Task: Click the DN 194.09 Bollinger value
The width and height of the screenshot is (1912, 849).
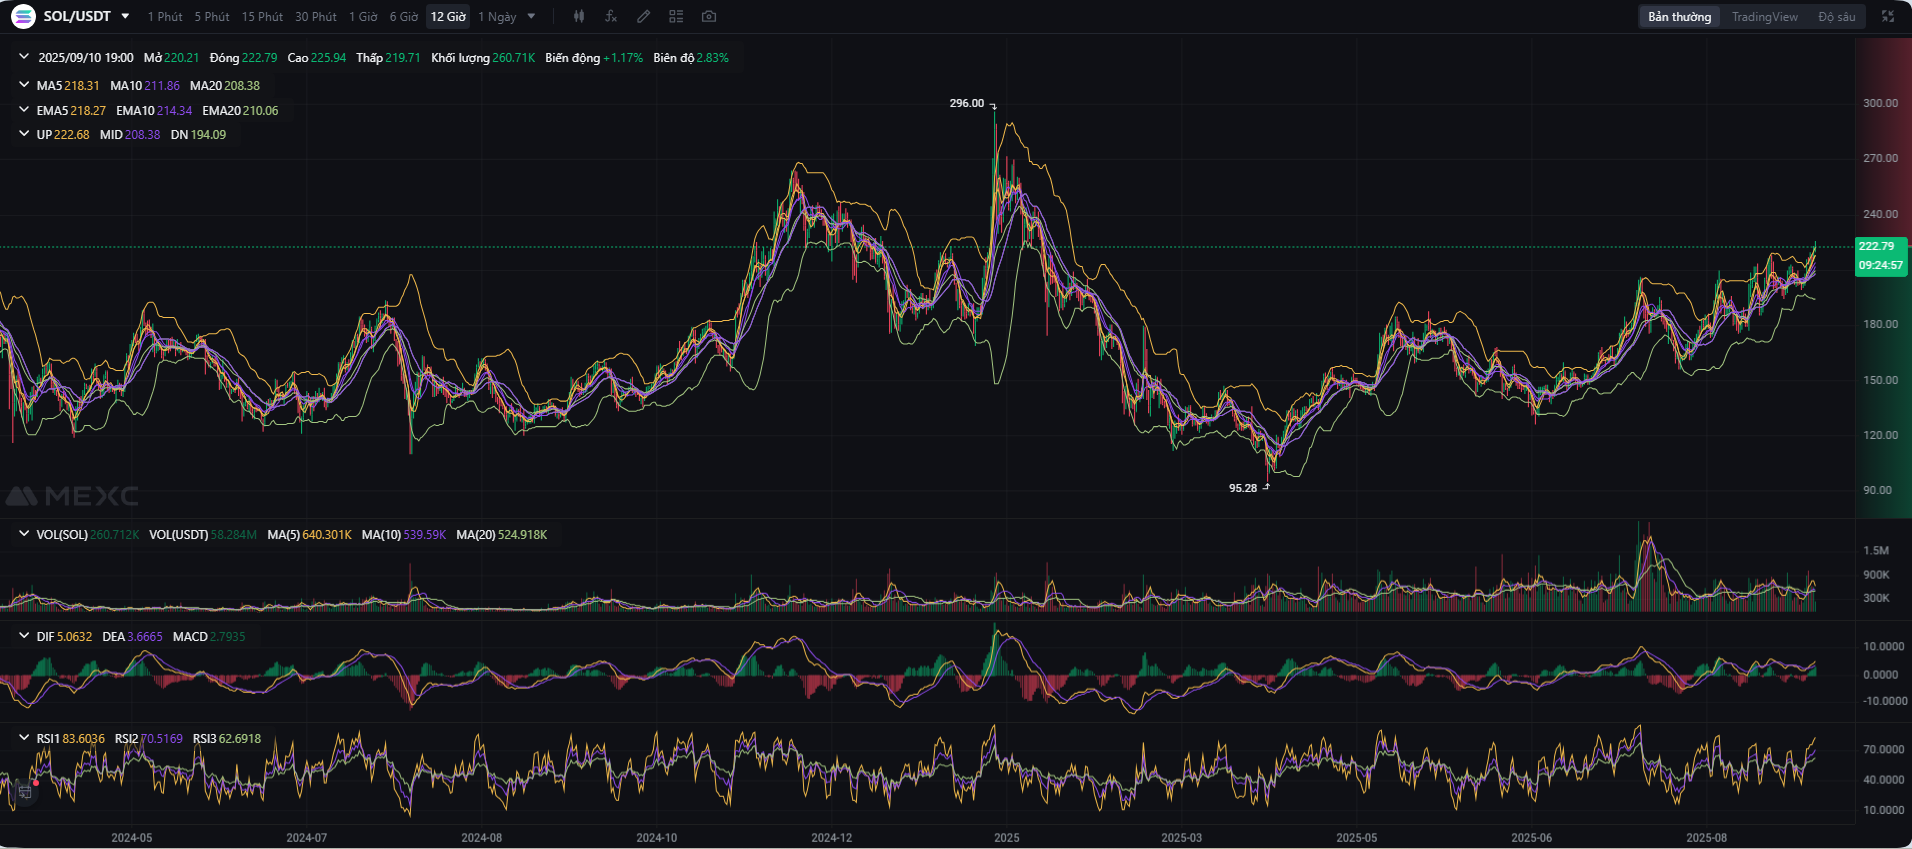Action: tap(198, 135)
